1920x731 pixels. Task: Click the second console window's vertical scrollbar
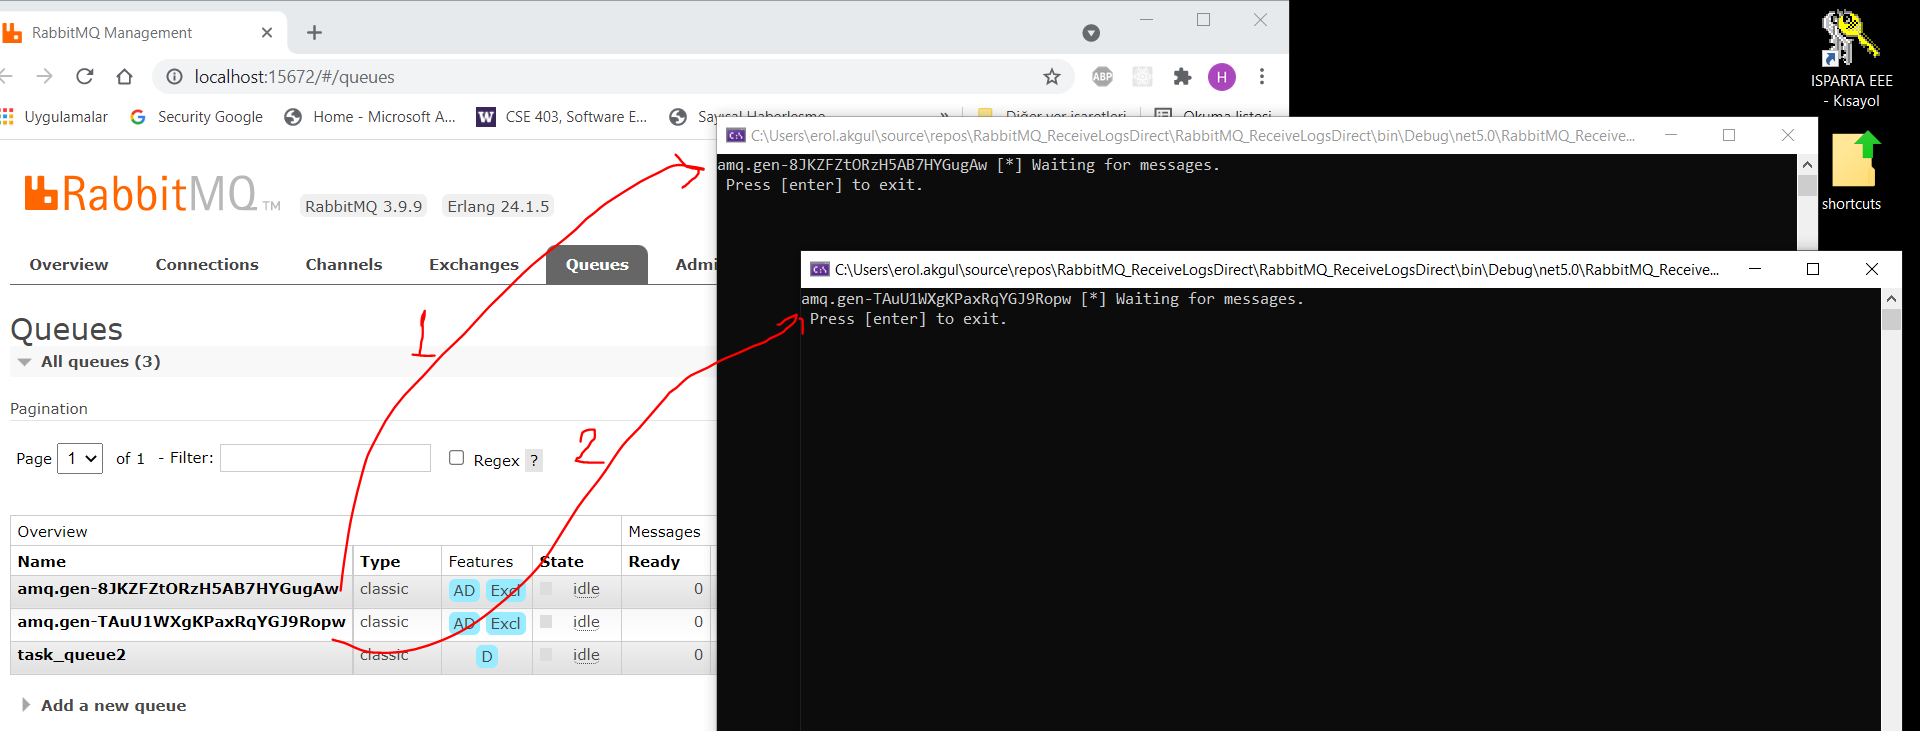(x=1890, y=500)
